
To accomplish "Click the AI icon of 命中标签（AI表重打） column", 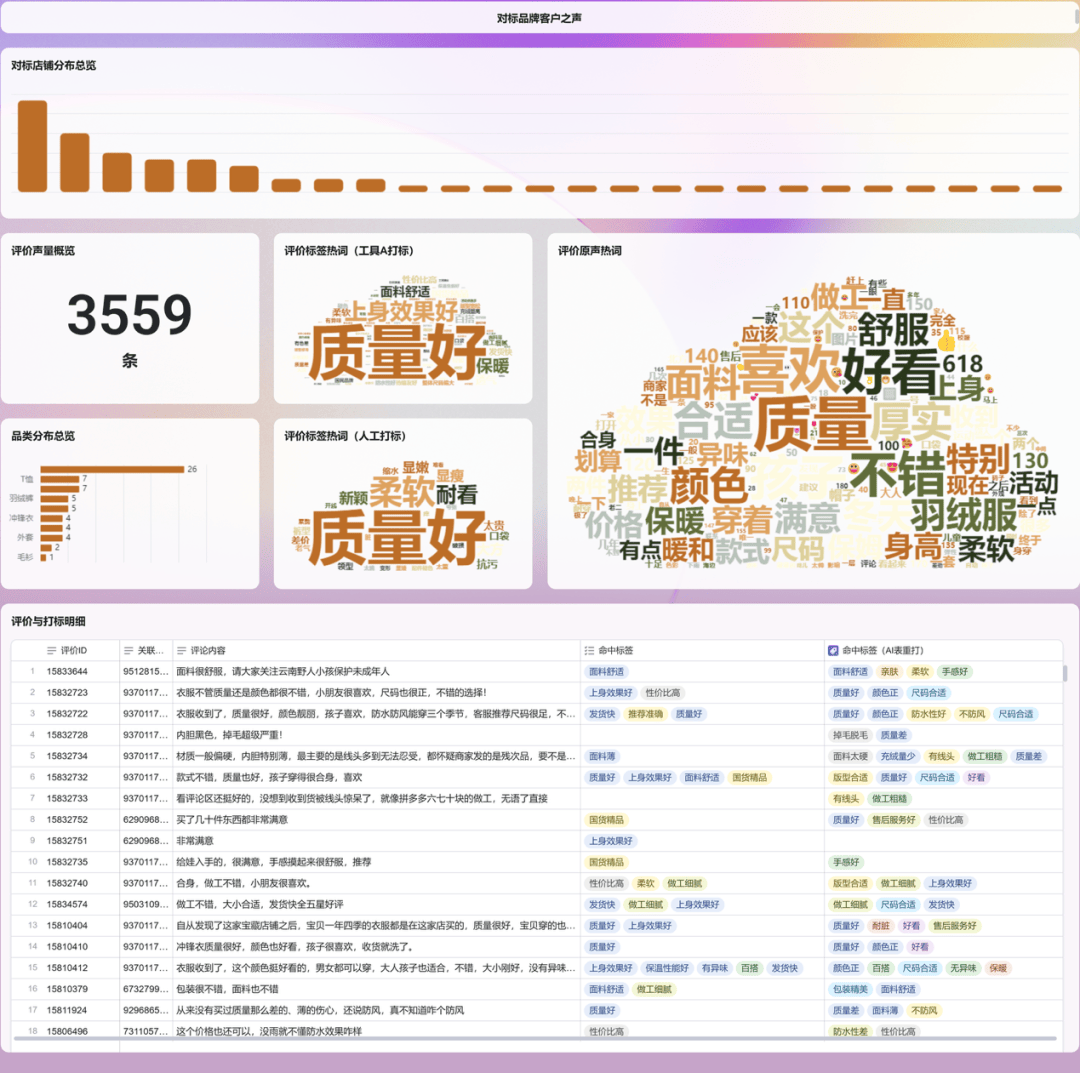I will click(x=833, y=650).
